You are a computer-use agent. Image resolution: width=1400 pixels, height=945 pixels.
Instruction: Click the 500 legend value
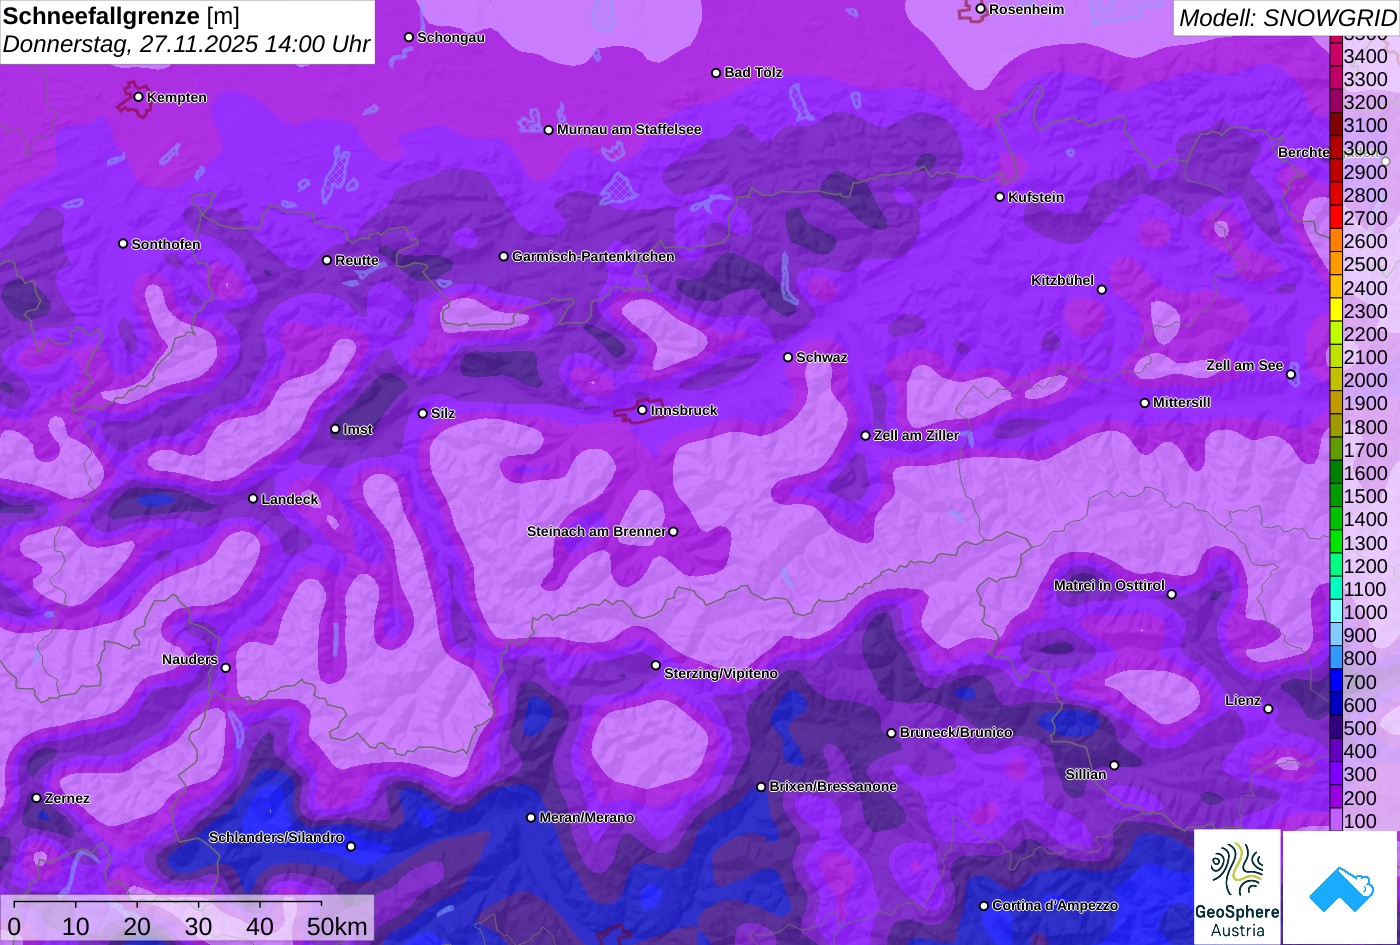point(1360,728)
